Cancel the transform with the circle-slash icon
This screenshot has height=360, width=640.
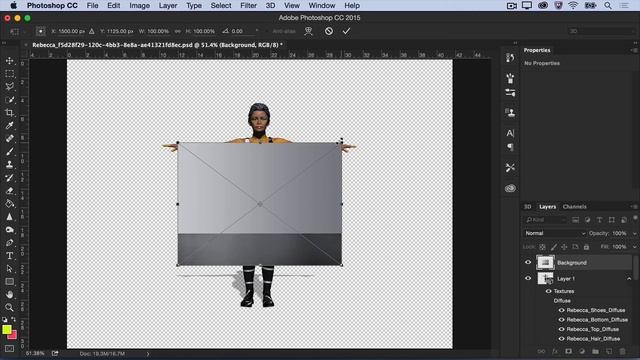pyautogui.click(x=329, y=31)
